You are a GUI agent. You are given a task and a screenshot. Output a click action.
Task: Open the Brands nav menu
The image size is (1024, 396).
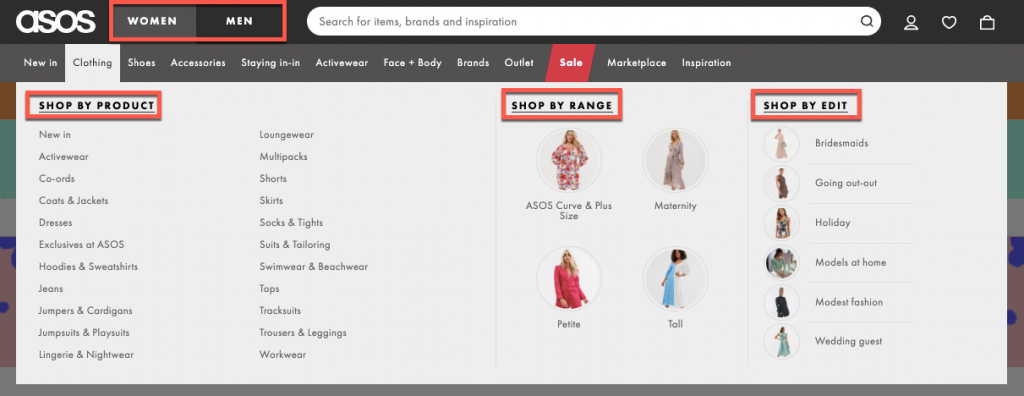pos(473,63)
